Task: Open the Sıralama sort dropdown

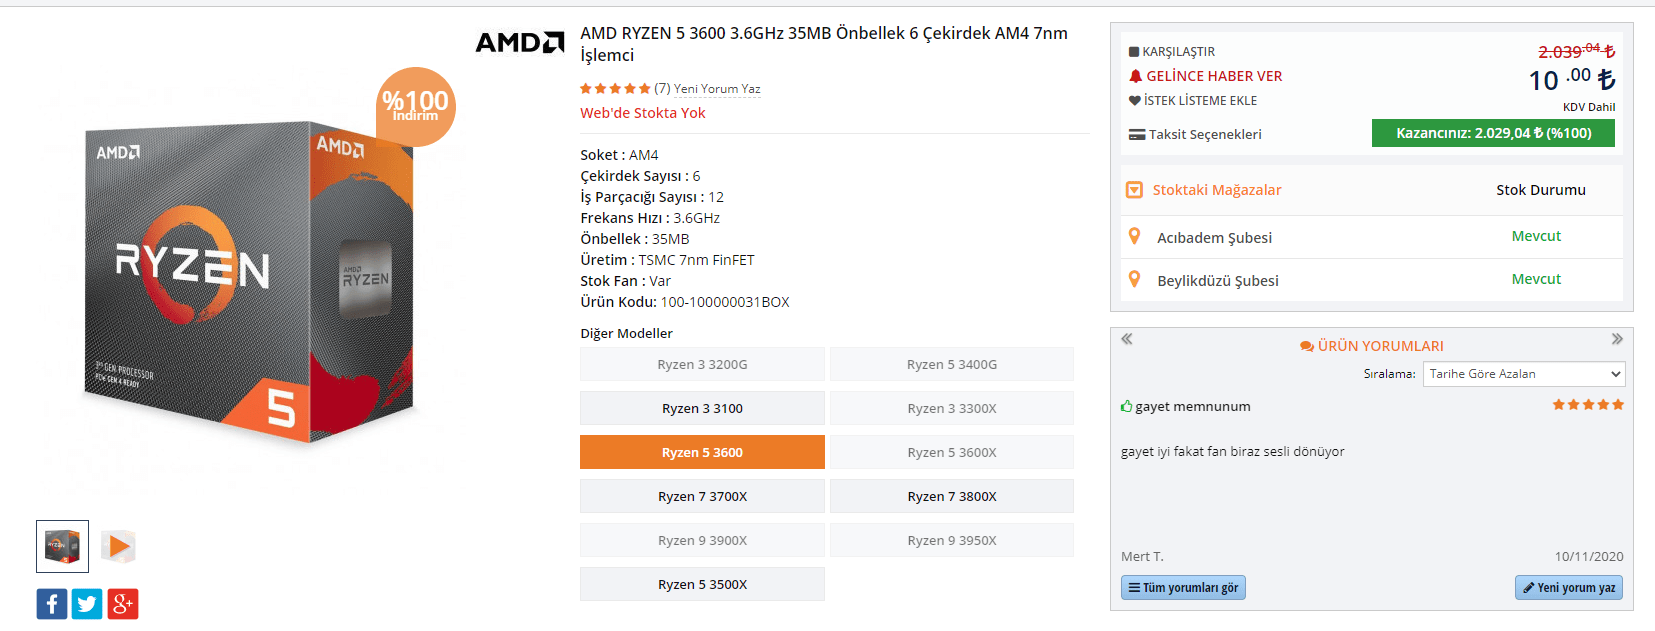Action: (1525, 374)
